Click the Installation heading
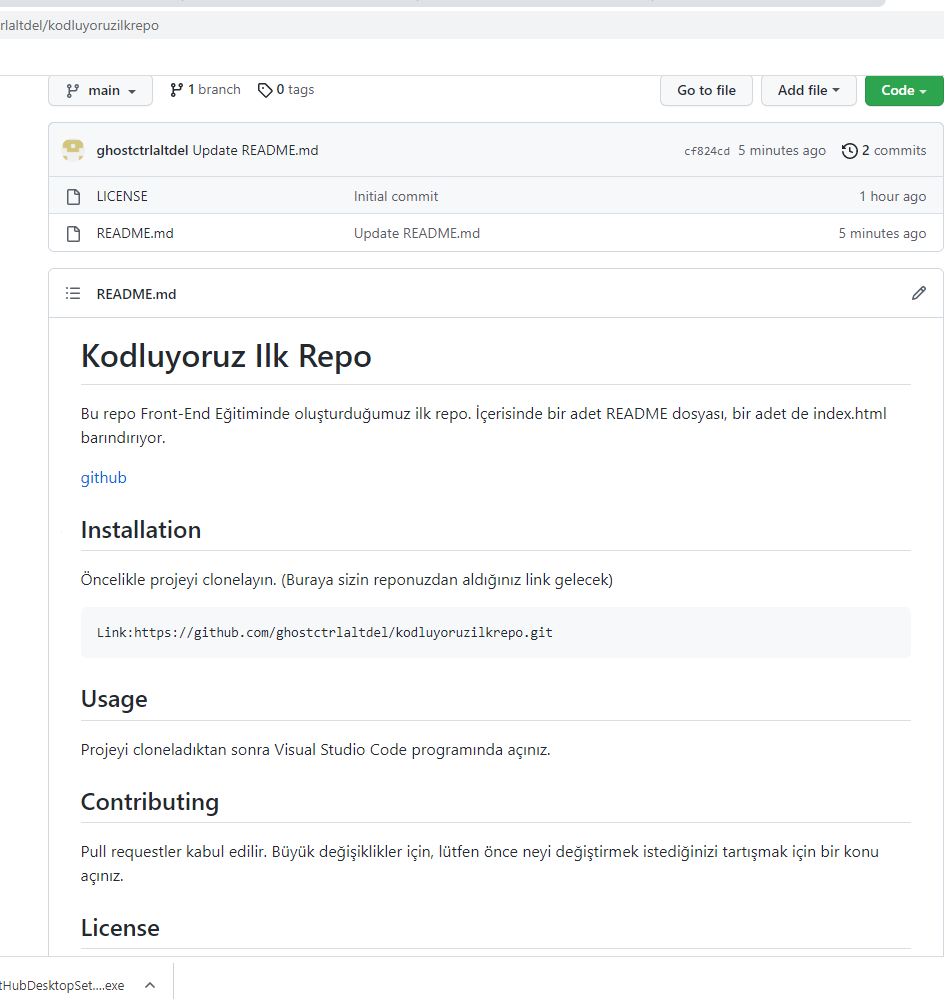Image resolution: width=944 pixels, height=999 pixels. (x=141, y=530)
